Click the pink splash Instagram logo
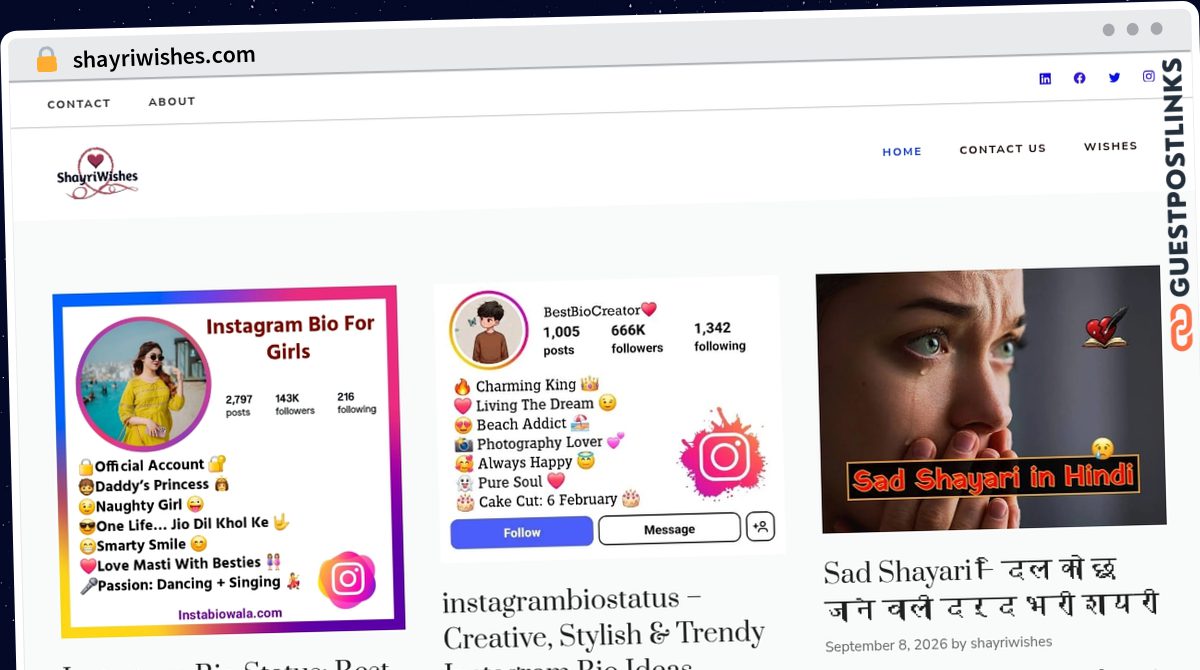1200x670 pixels. (x=724, y=458)
